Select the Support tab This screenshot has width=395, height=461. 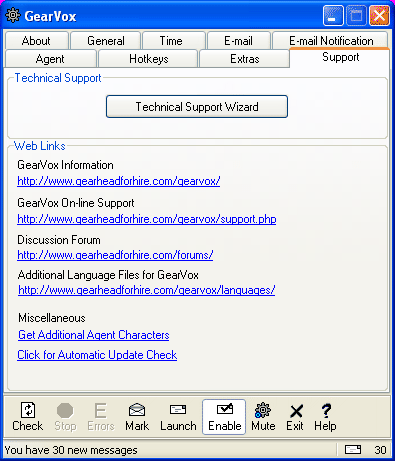(x=340, y=57)
